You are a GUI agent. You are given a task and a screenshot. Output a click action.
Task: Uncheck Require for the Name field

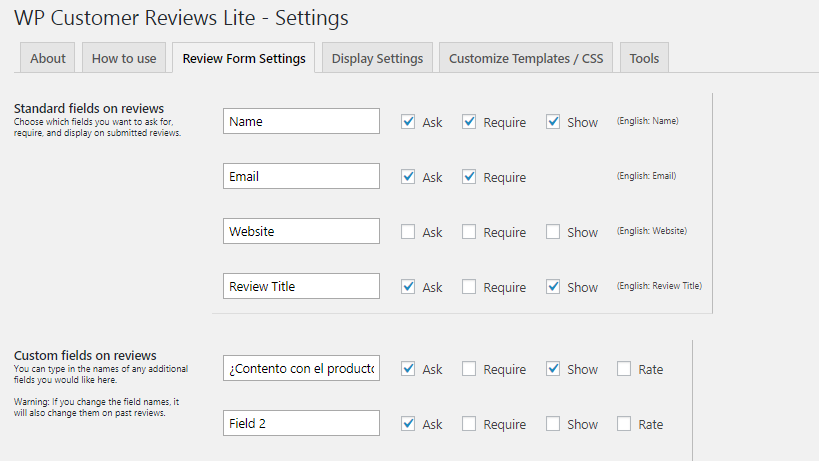(x=469, y=122)
